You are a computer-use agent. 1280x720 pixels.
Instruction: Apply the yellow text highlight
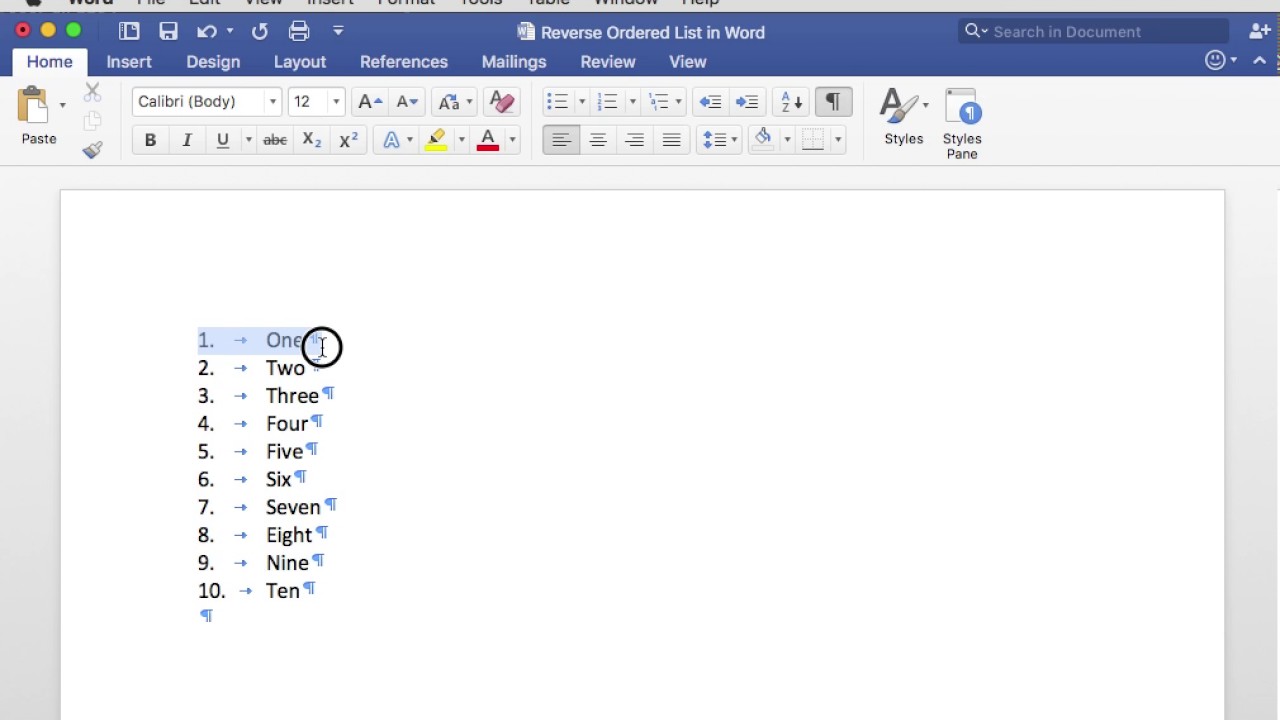coord(436,141)
